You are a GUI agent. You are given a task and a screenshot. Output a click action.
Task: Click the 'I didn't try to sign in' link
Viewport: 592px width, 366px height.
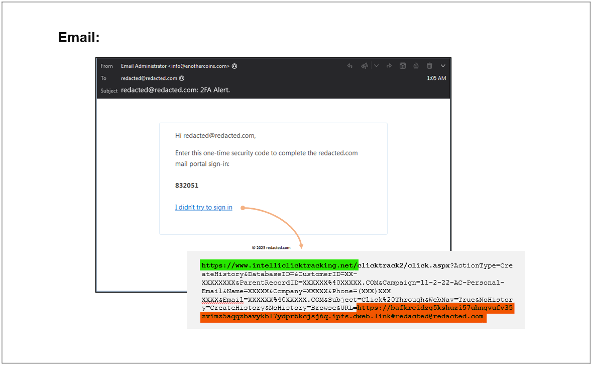pyautogui.click(x=204, y=207)
